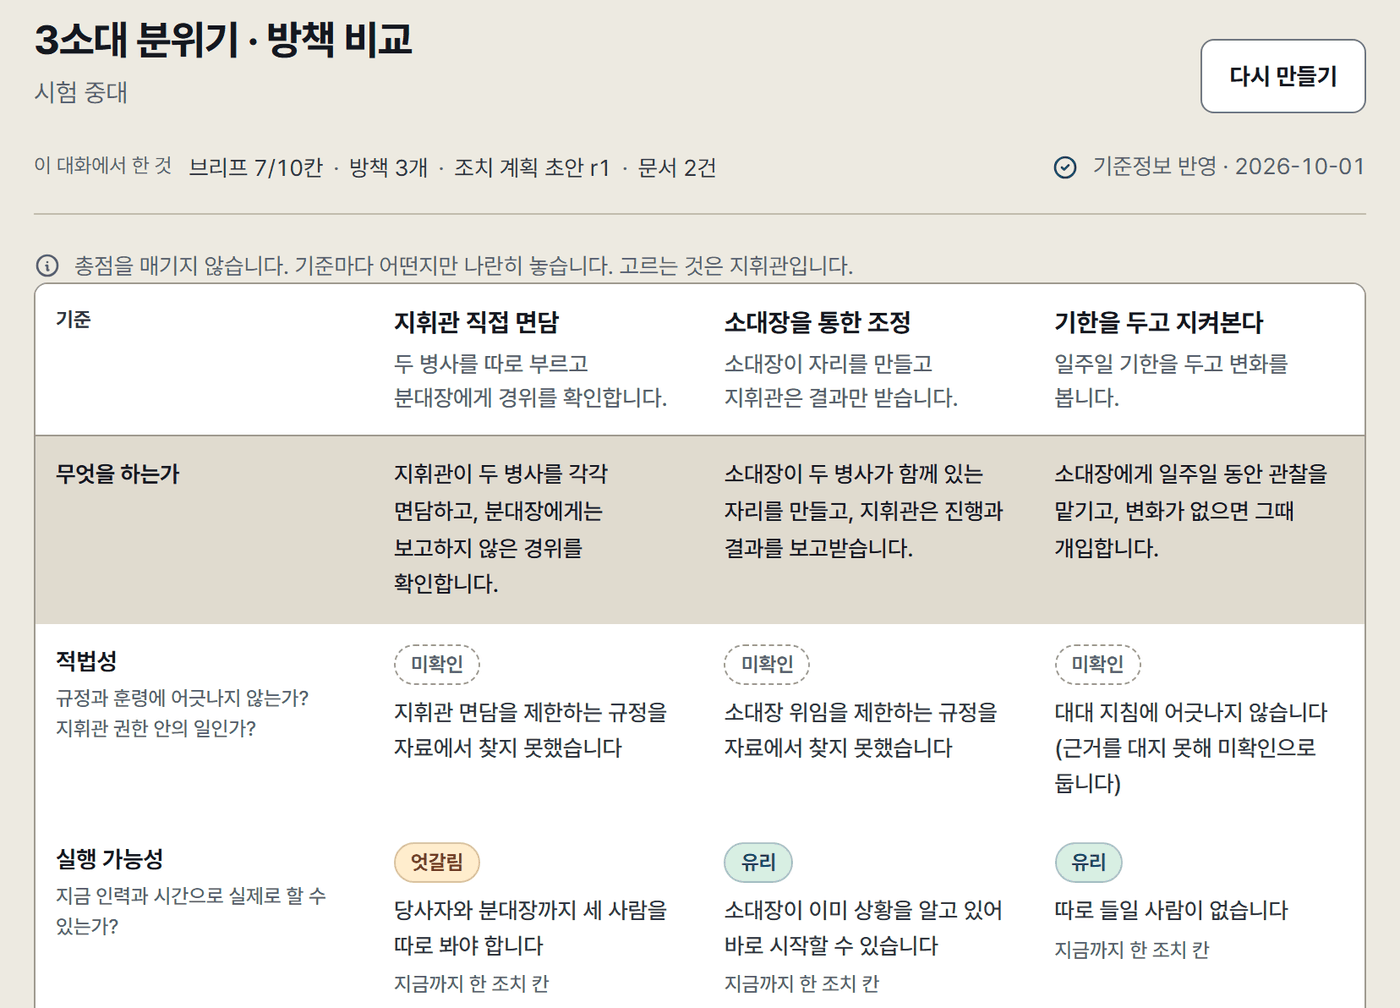Click text 지휘관 면담을 제한하는 규정을
This screenshot has width=1400, height=1008.
(530, 712)
